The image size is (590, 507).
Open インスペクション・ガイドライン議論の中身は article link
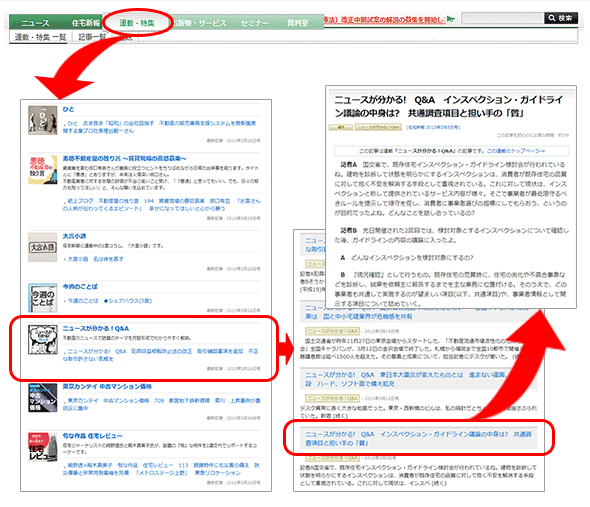tap(418, 438)
